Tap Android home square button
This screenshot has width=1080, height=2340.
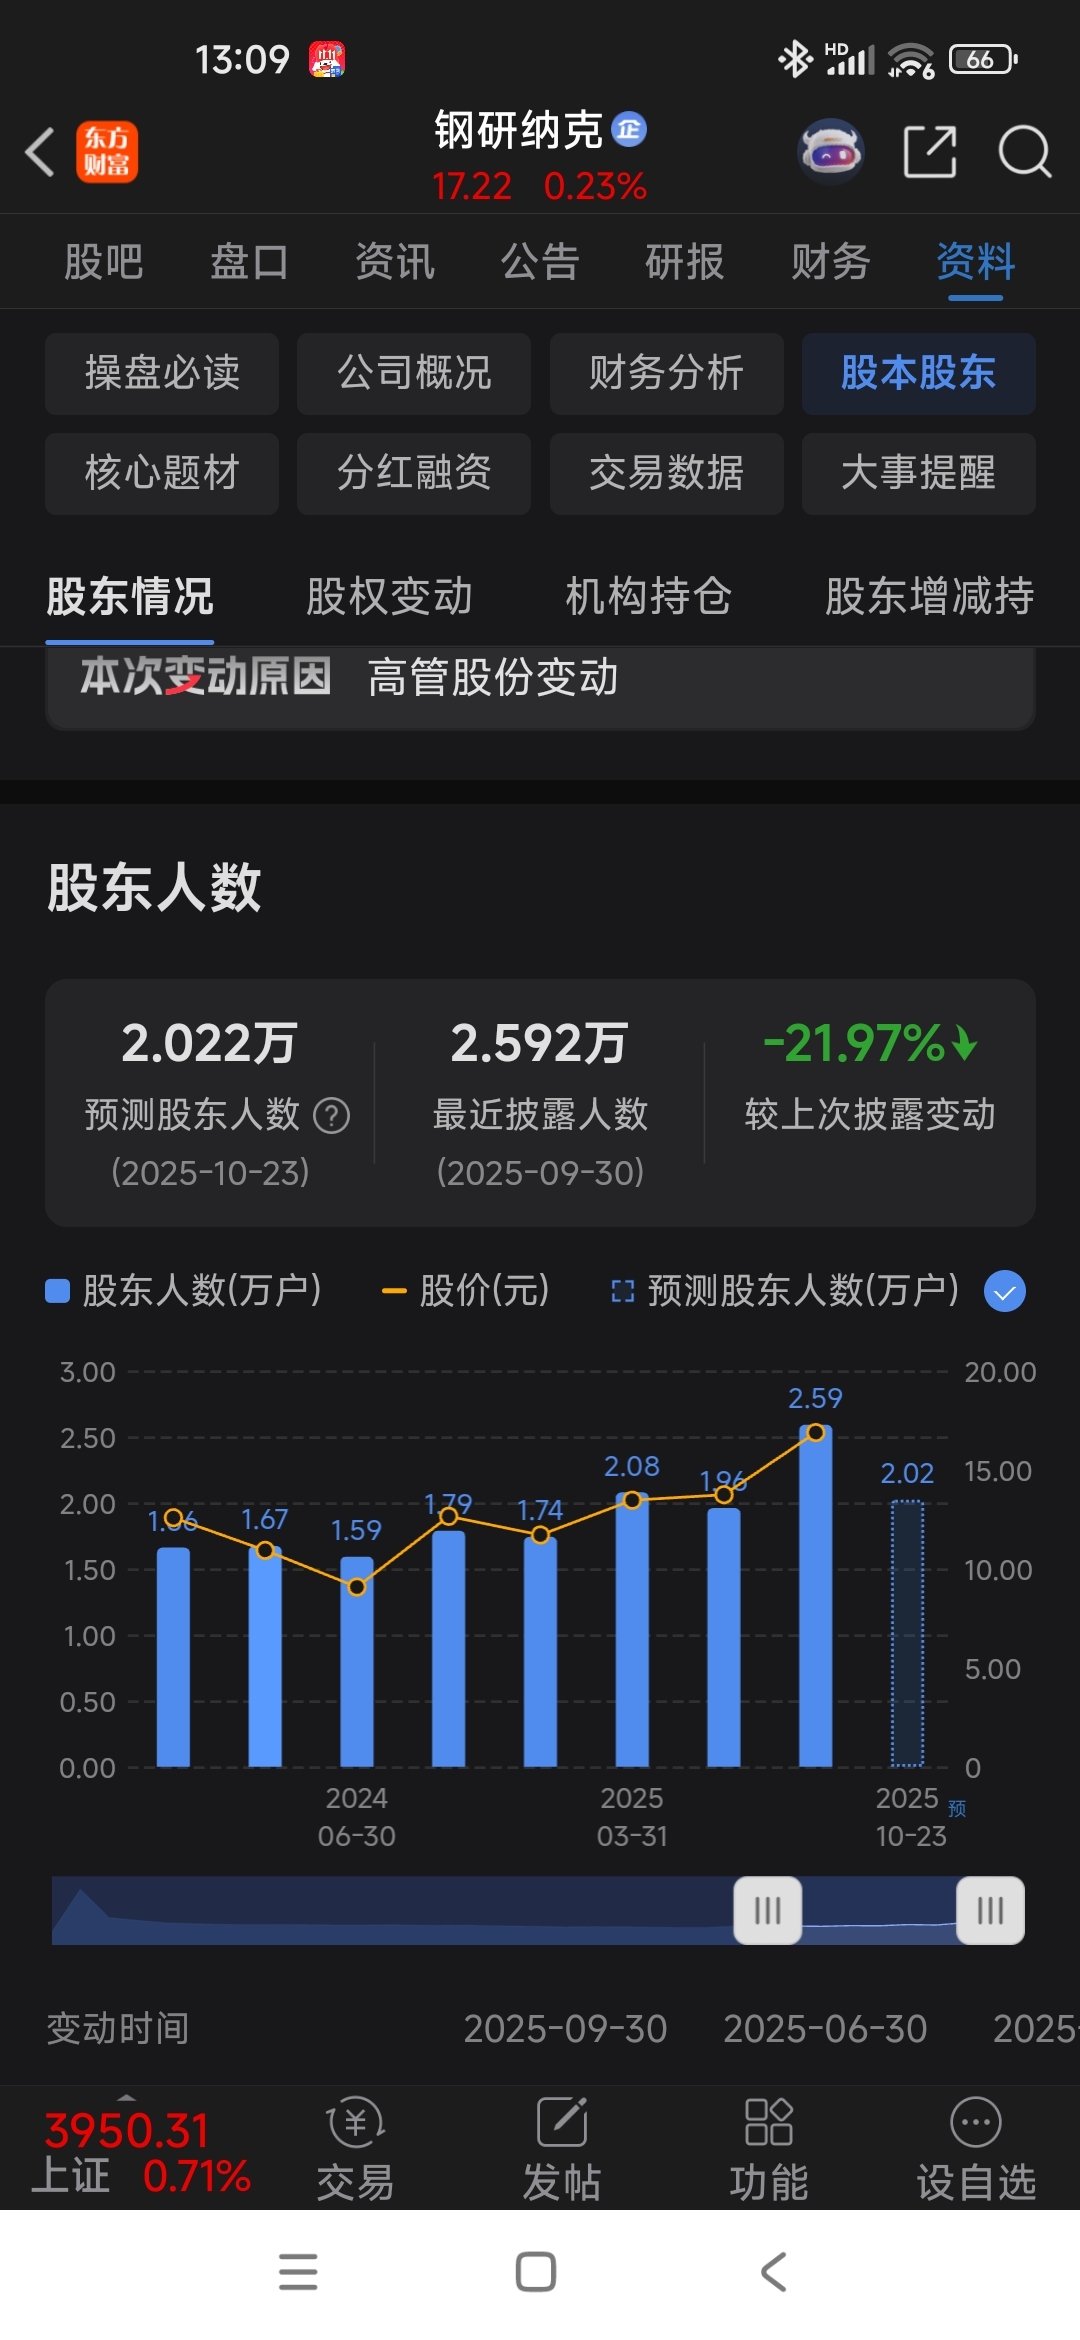click(536, 2272)
